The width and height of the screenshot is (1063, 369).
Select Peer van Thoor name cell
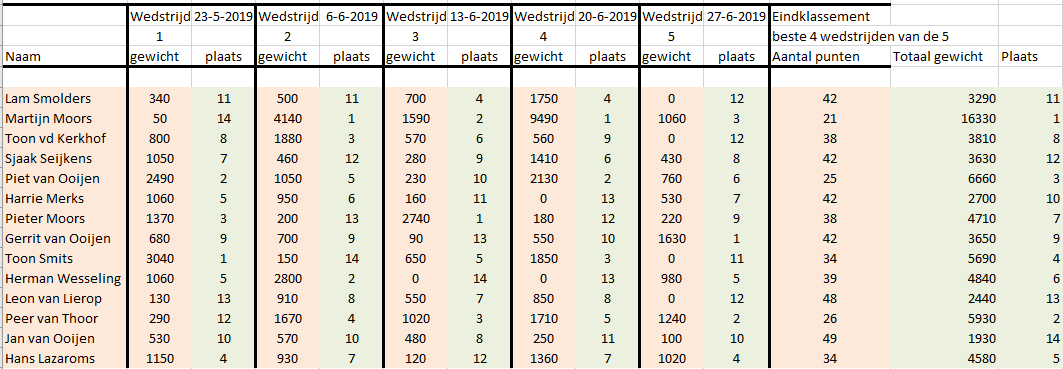[65, 319]
